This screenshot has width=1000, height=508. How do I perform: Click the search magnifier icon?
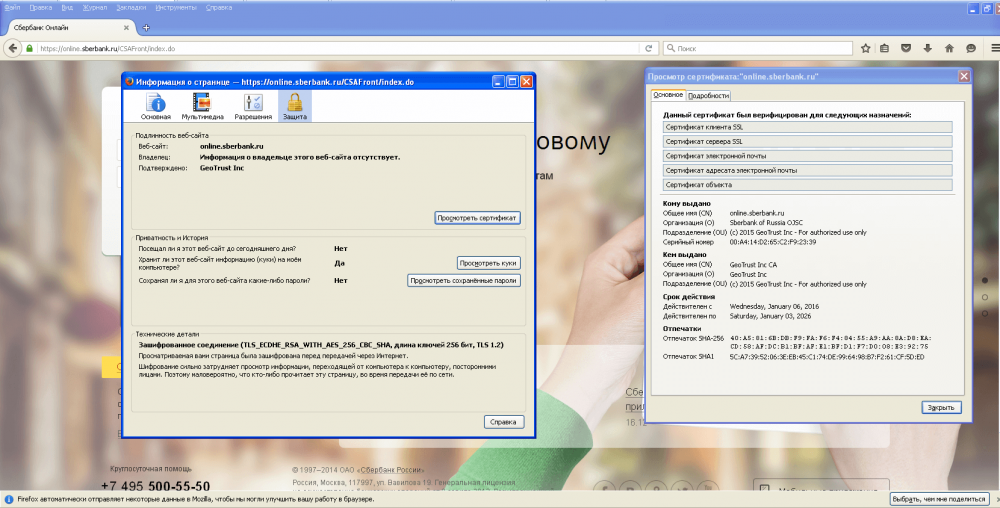[x=670, y=48]
